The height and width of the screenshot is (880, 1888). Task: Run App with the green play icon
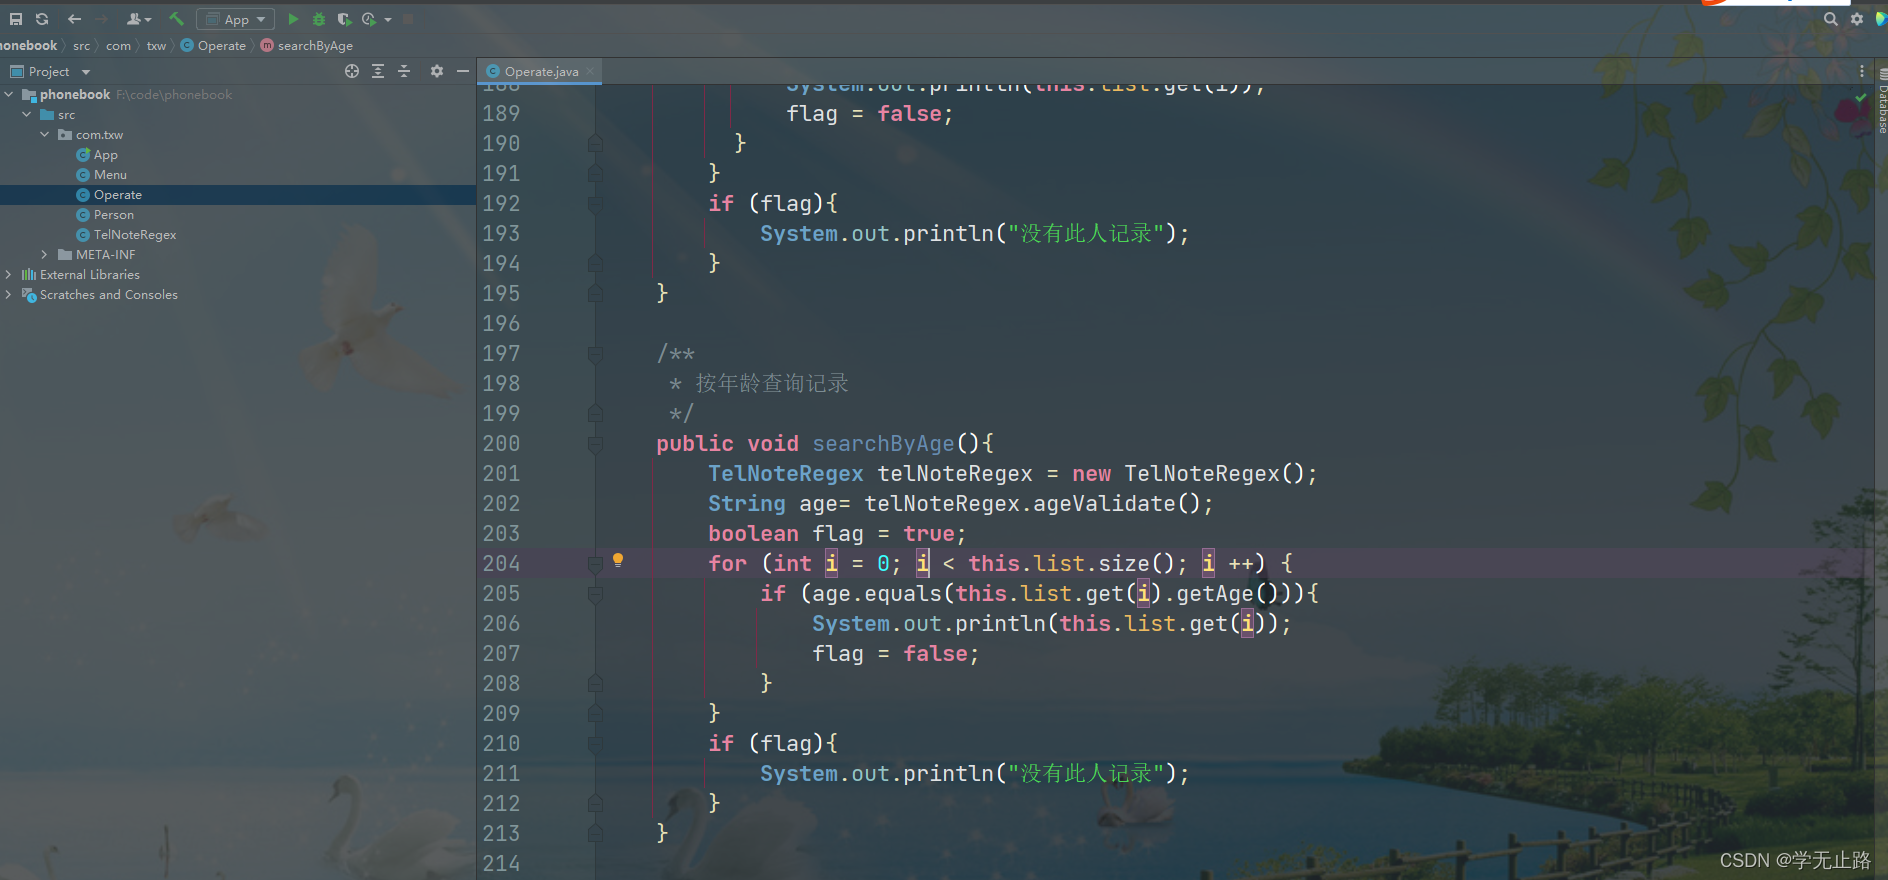pyautogui.click(x=293, y=19)
